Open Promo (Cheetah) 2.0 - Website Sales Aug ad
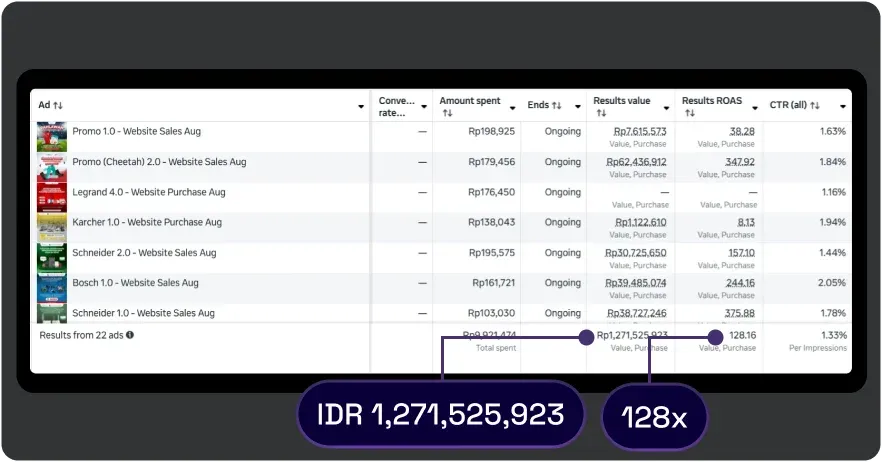The width and height of the screenshot is (882, 462). pos(159,162)
